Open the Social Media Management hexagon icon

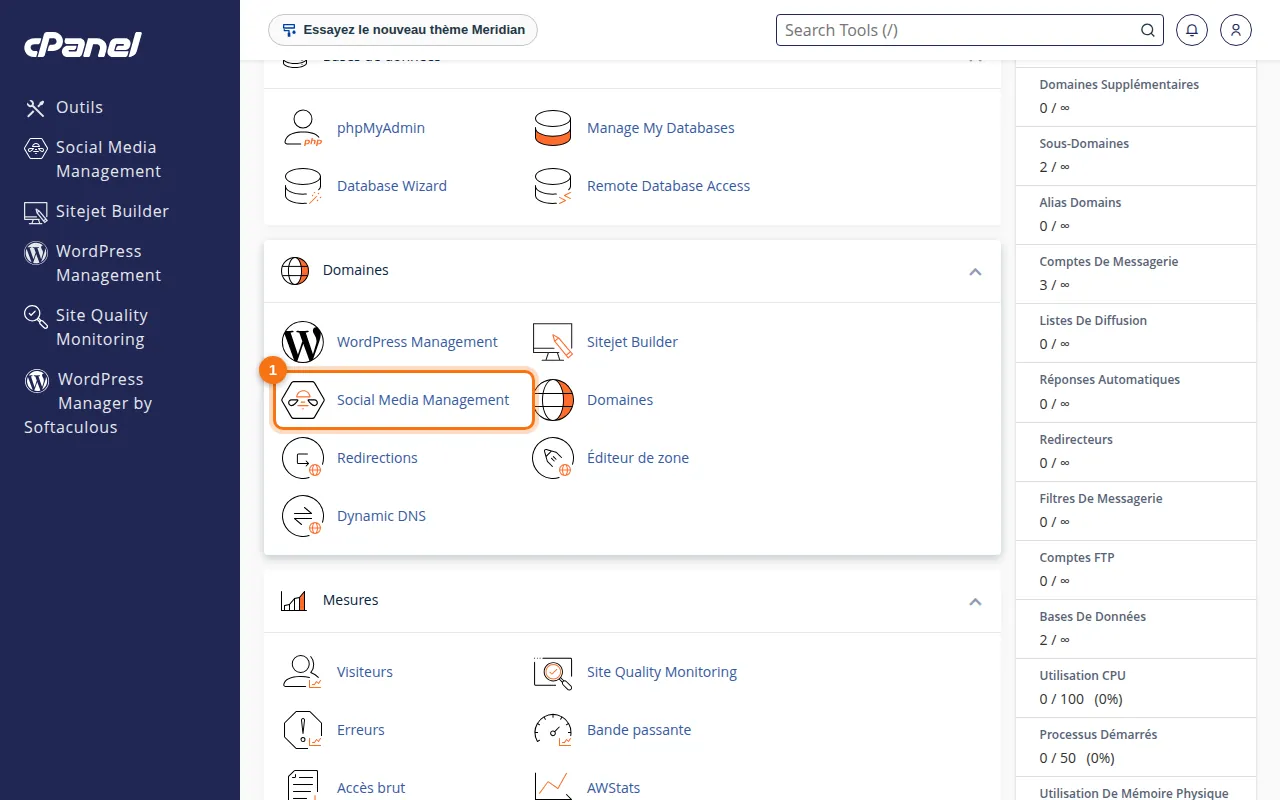pos(302,400)
